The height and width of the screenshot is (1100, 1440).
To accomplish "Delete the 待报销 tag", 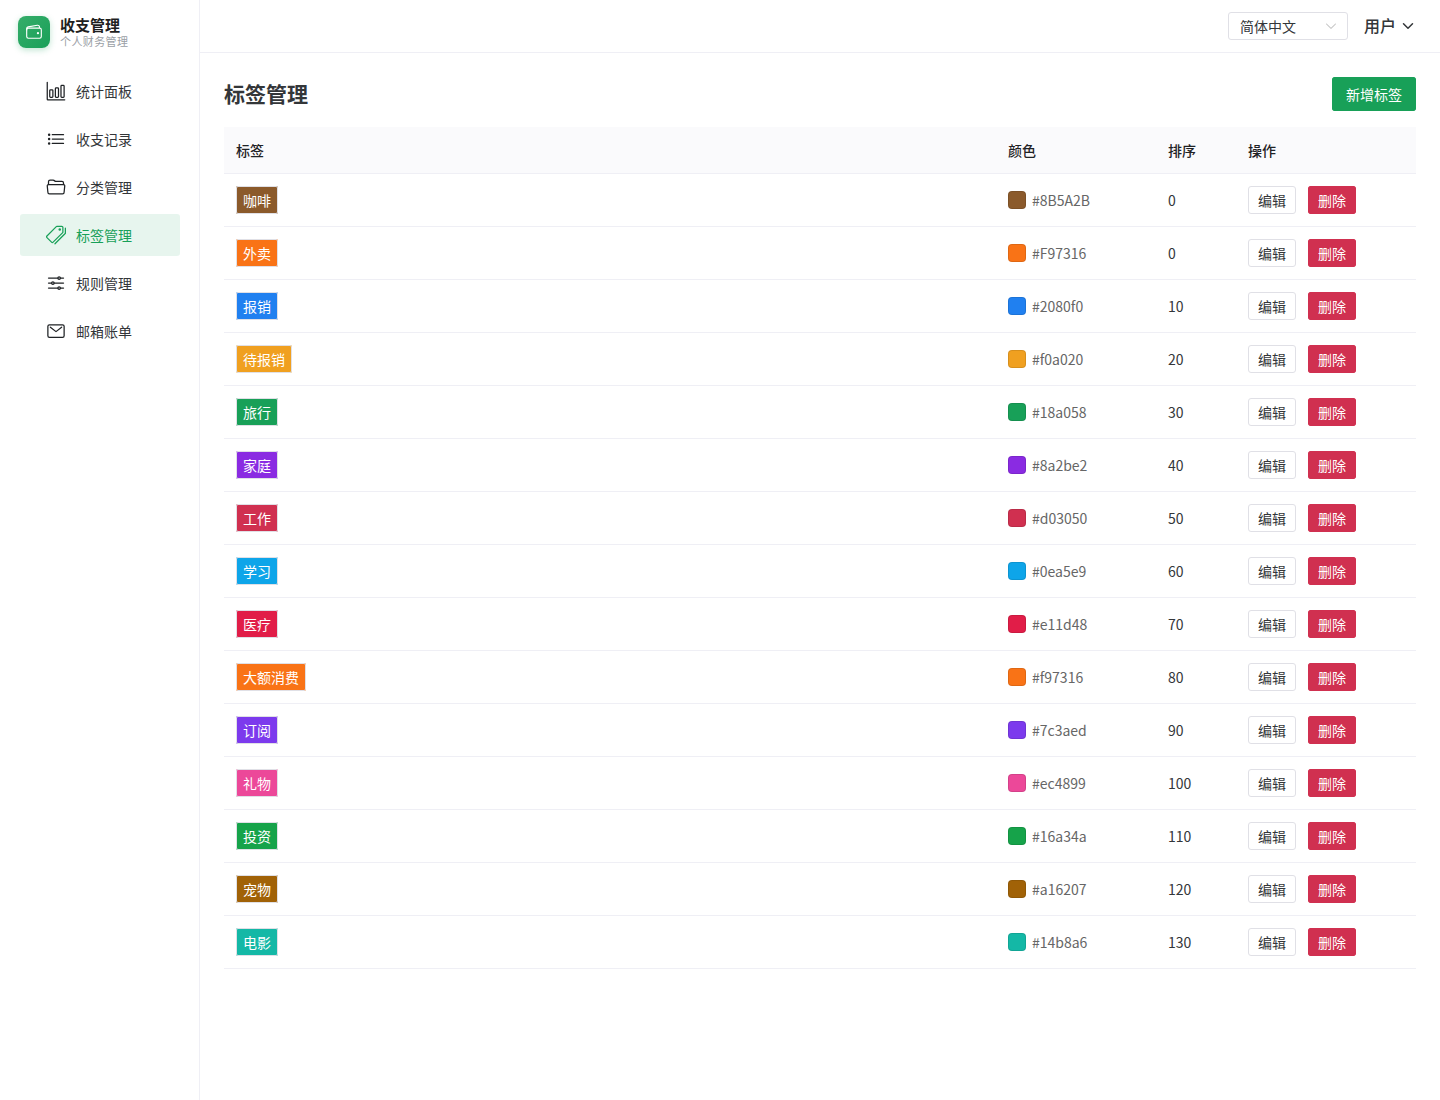I will point(1332,359).
